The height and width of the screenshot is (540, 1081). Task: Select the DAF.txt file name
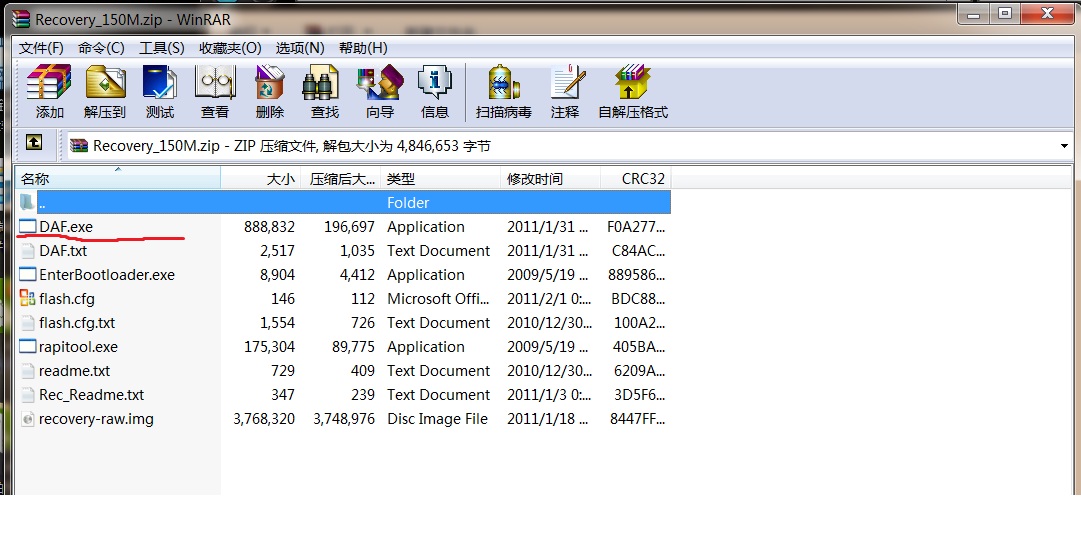click(63, 250)
